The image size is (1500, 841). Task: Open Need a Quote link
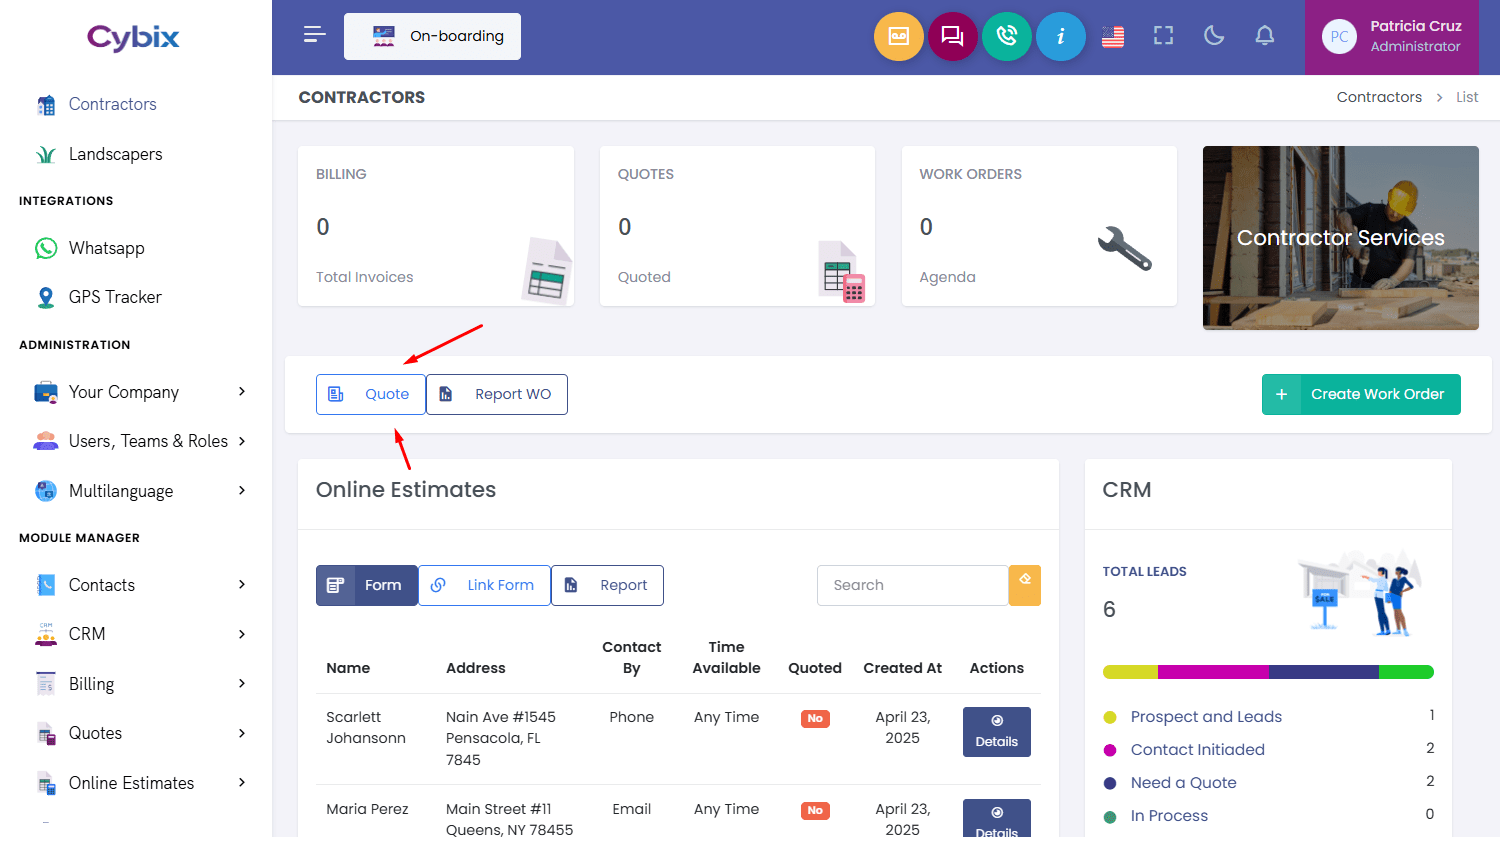click(1184, 783)
